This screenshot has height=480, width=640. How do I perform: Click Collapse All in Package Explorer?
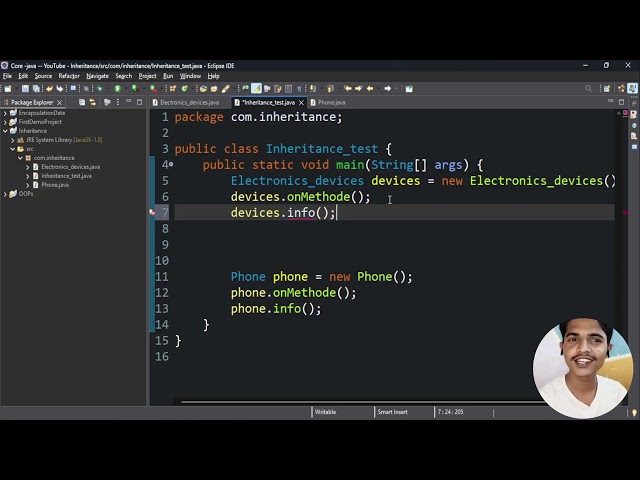point(82,102)
